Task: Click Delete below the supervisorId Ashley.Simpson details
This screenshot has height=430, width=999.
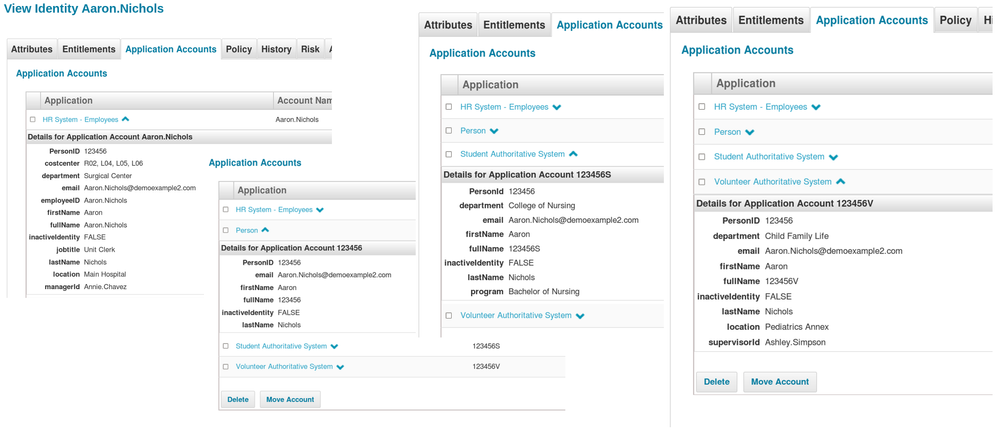Action: (716, 382)
